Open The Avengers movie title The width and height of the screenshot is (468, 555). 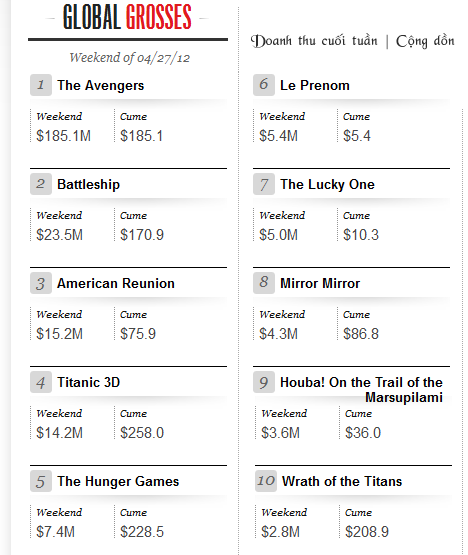[x=101, y=86]
